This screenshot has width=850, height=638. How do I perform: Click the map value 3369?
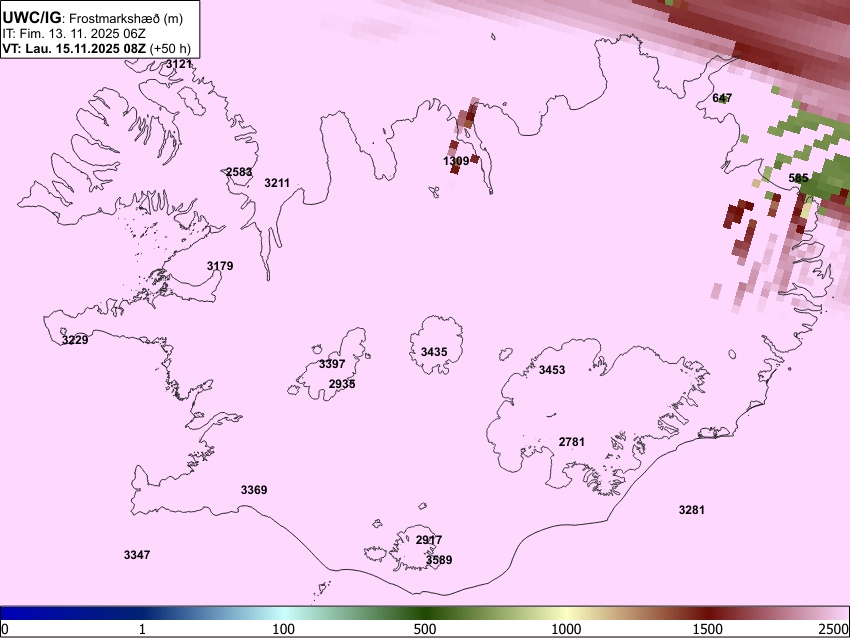tap(254, 490)
